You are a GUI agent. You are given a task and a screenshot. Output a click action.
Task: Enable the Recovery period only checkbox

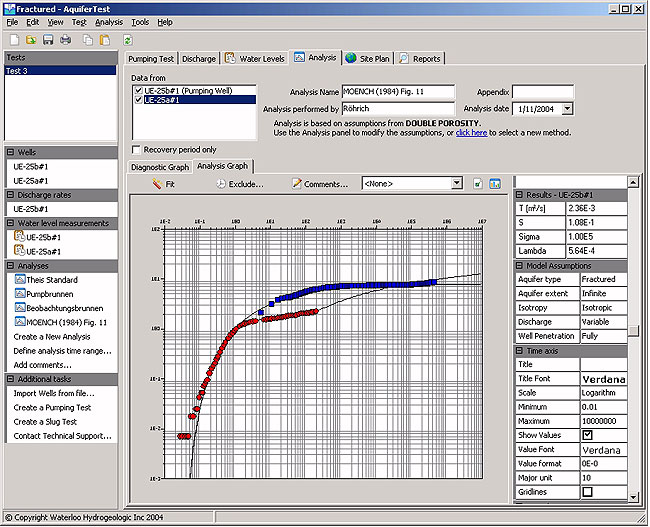click(x=136, y=149)
